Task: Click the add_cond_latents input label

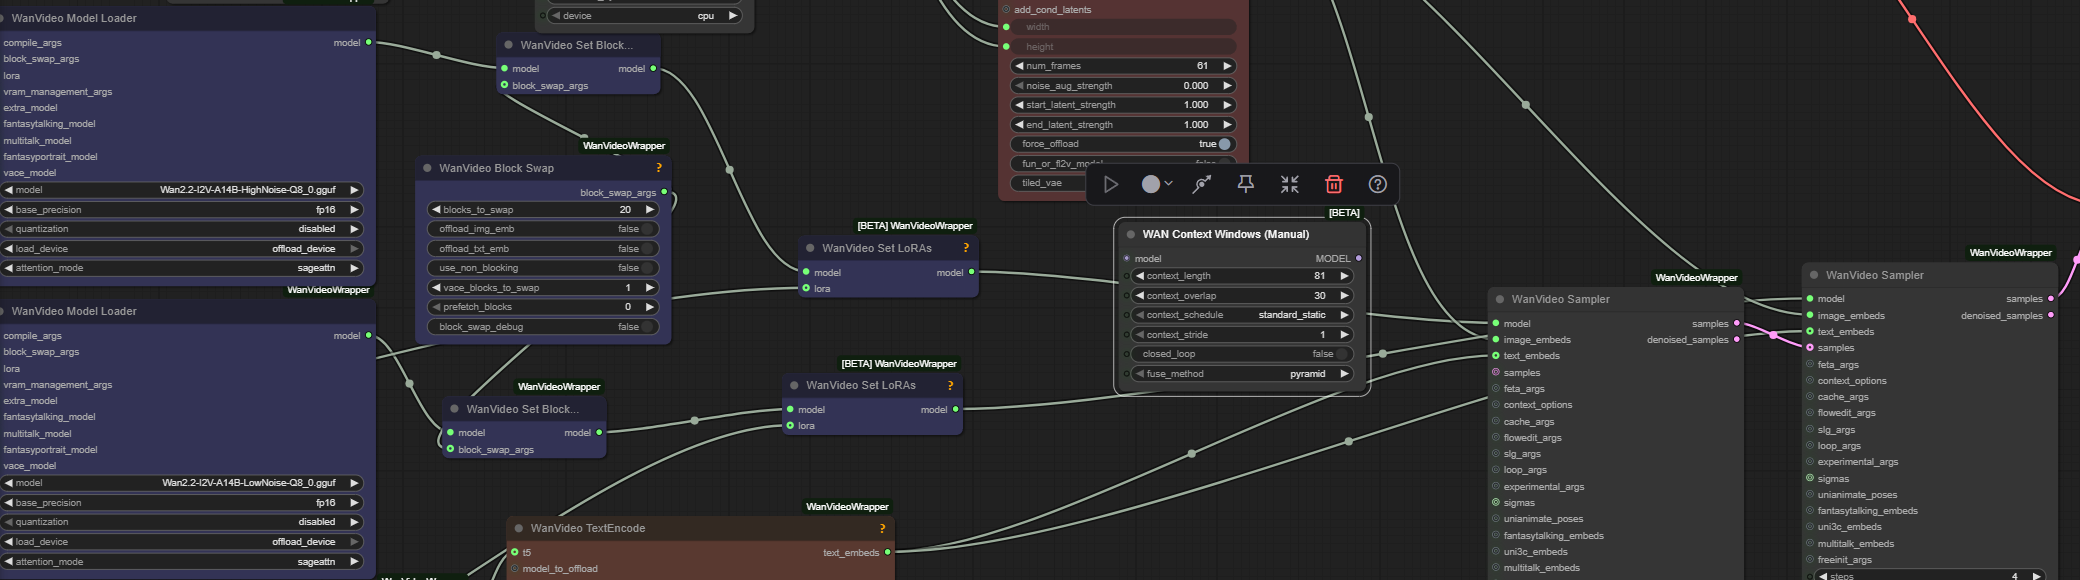Action: click(1052, 10)
